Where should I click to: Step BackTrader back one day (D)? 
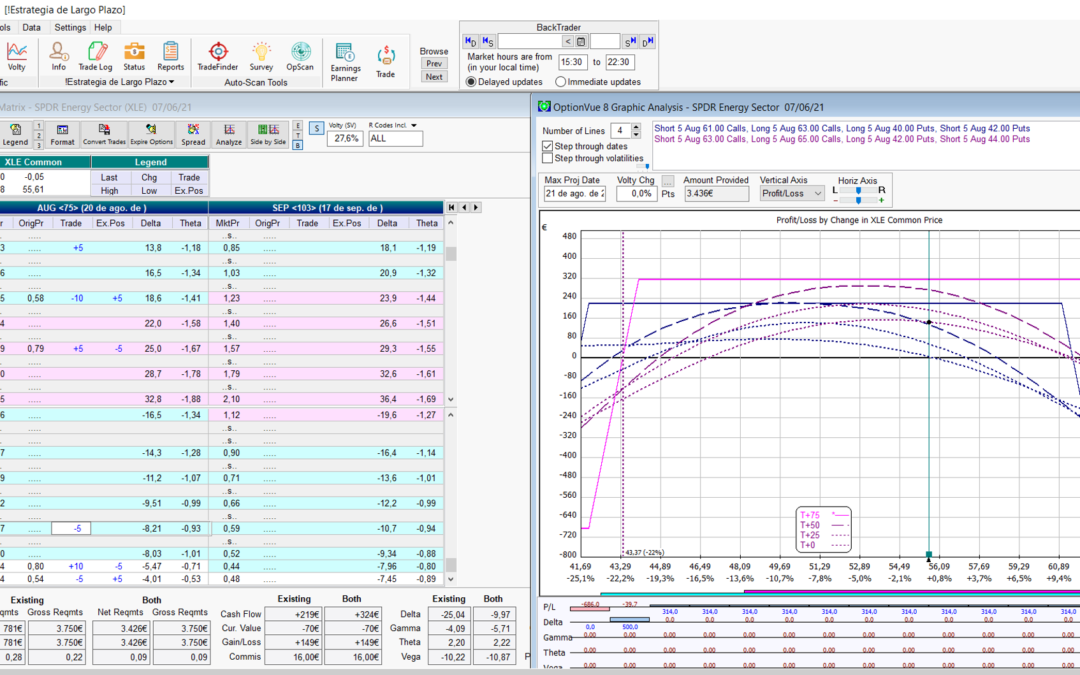[x=470, y=42]
